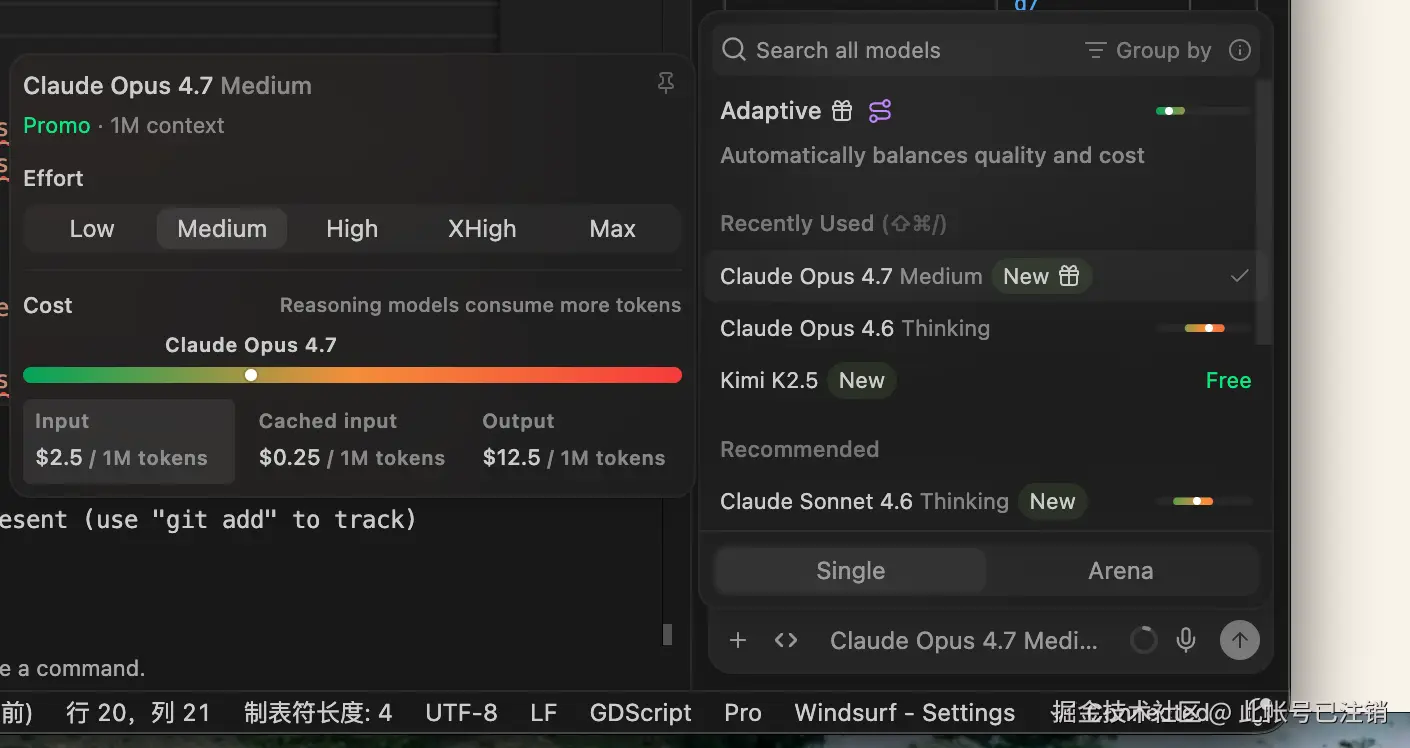The height and width of the screenshot is (748, 1410).
Task: Open the model selector in chat input
Action: coord(963,640)
